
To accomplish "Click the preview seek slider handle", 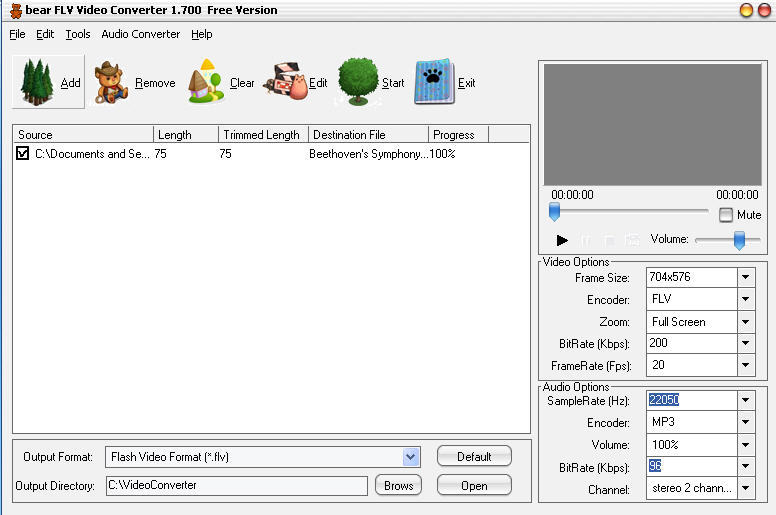I will 554,211.
